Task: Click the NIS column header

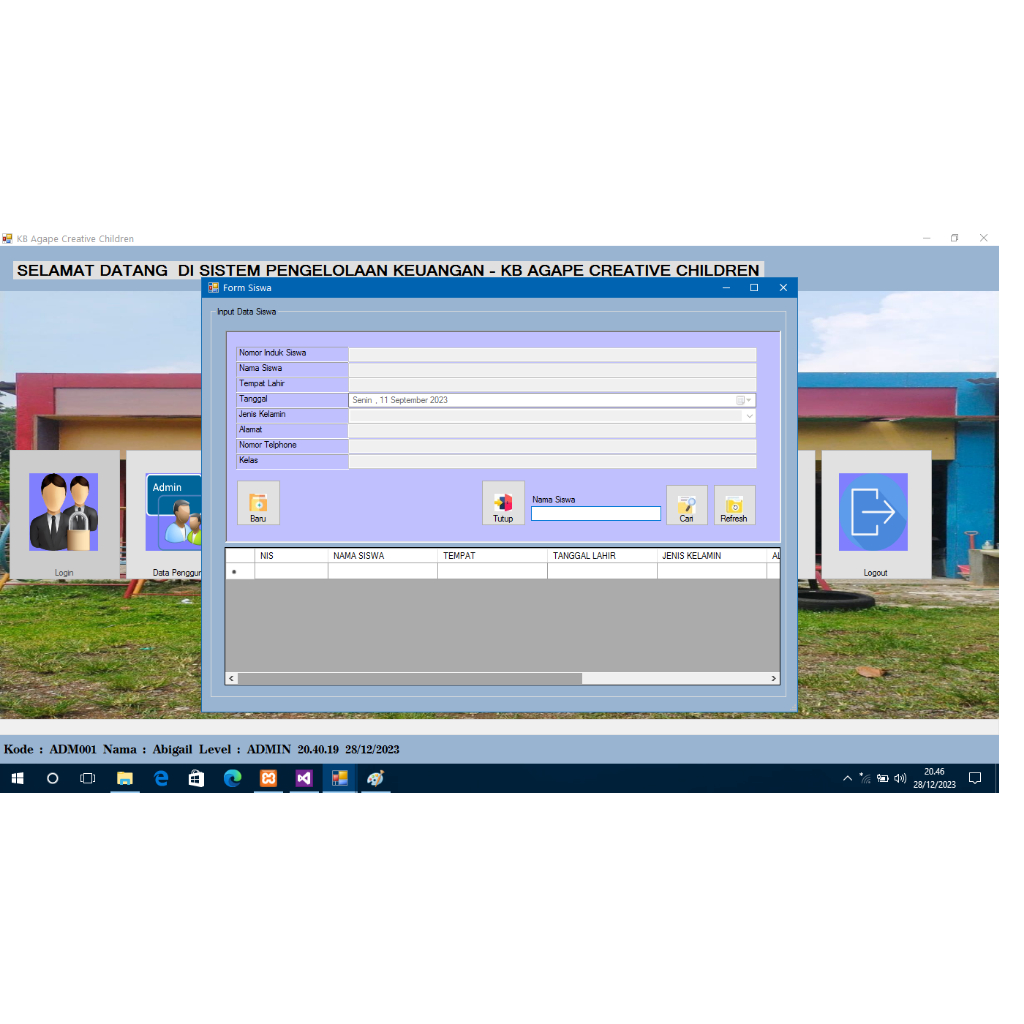Action: (x=291, y=556)
